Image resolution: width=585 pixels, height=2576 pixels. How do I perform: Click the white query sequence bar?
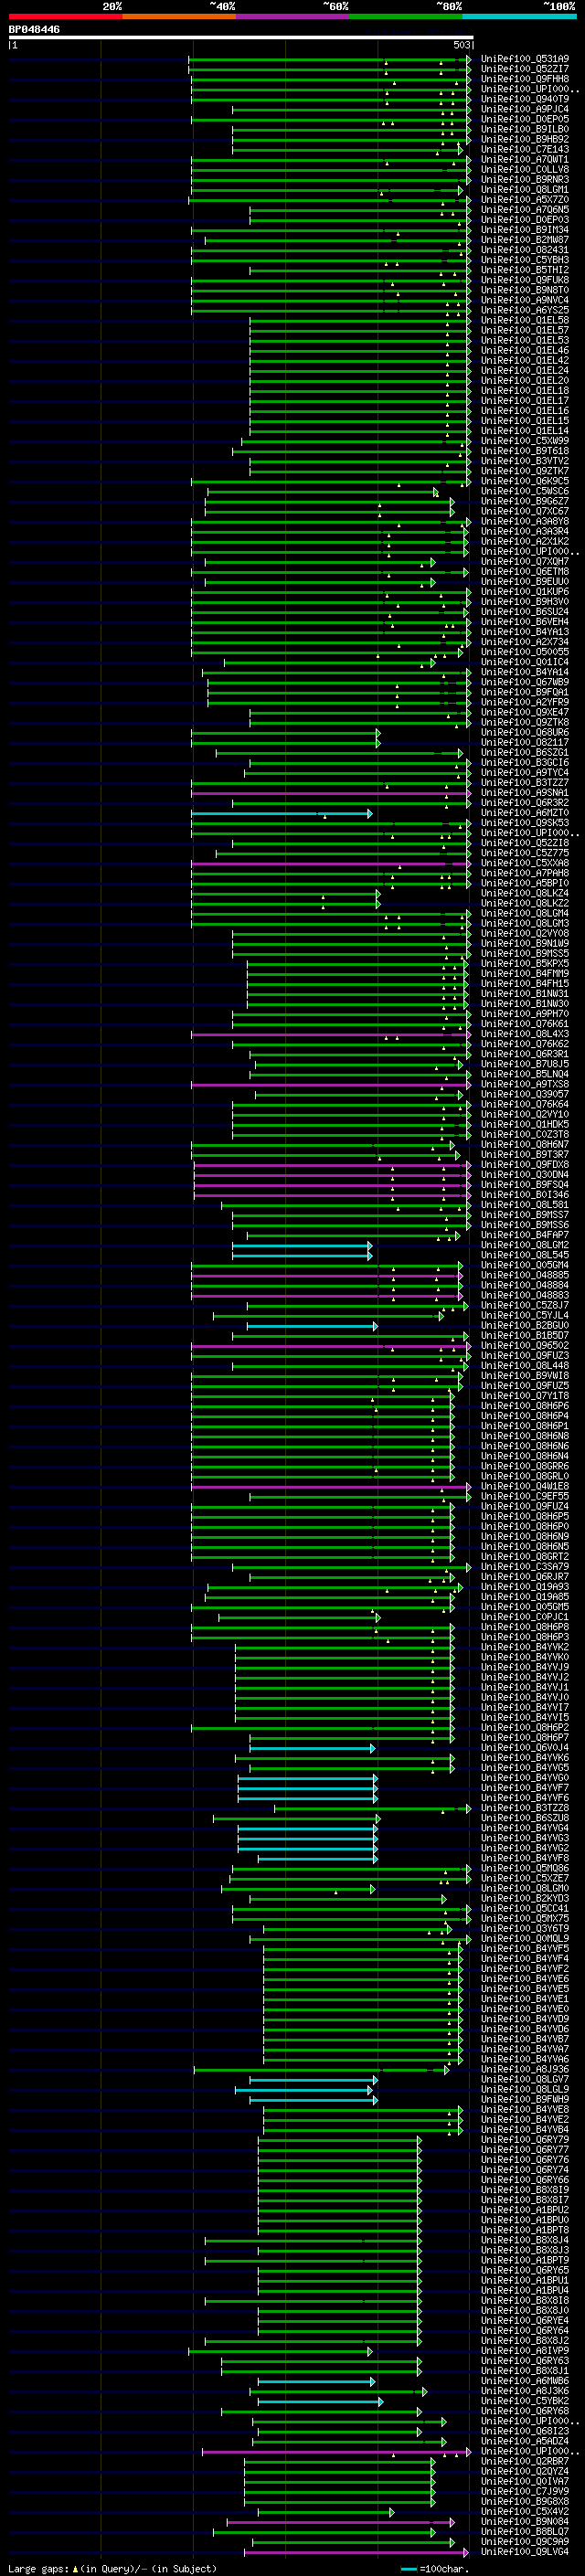coord(241,38)
